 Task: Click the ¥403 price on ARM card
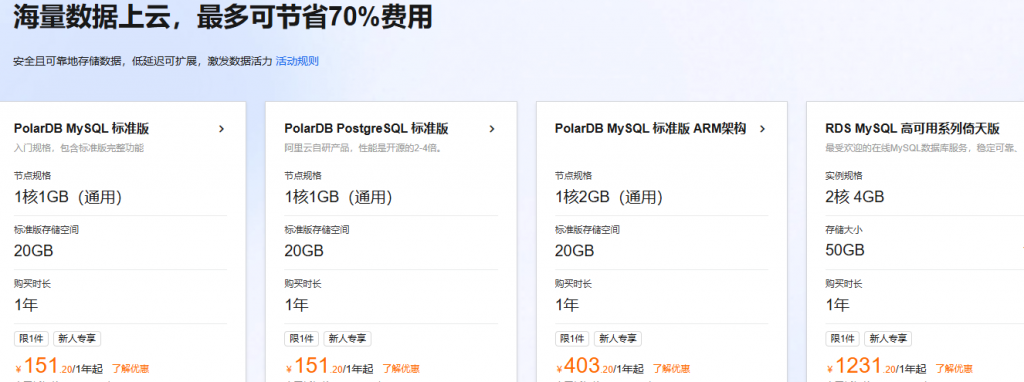pos(585,366)
